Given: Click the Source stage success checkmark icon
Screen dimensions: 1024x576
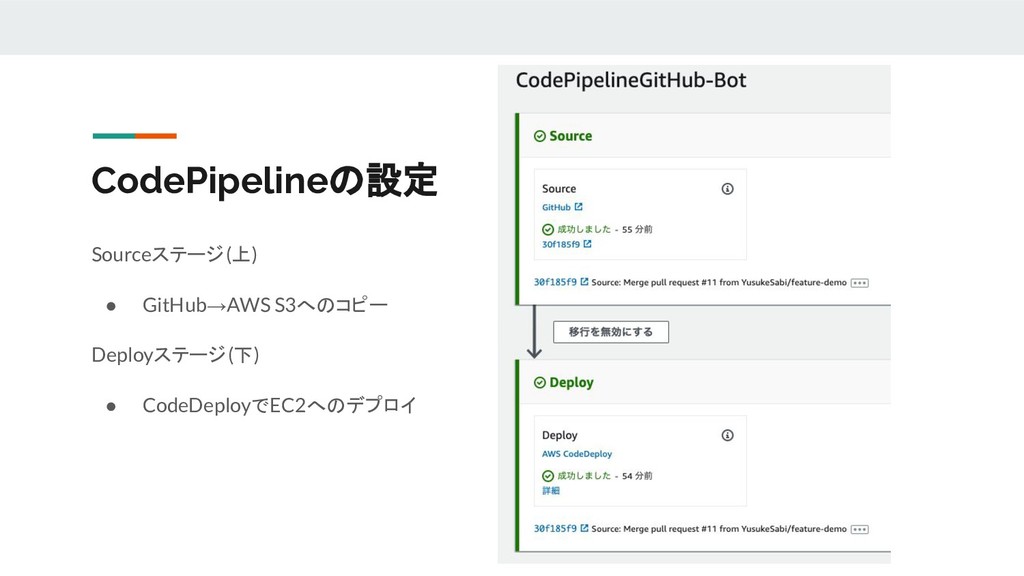Looking at the screenshot, I should pyautogui.click(x=539, y=136).
